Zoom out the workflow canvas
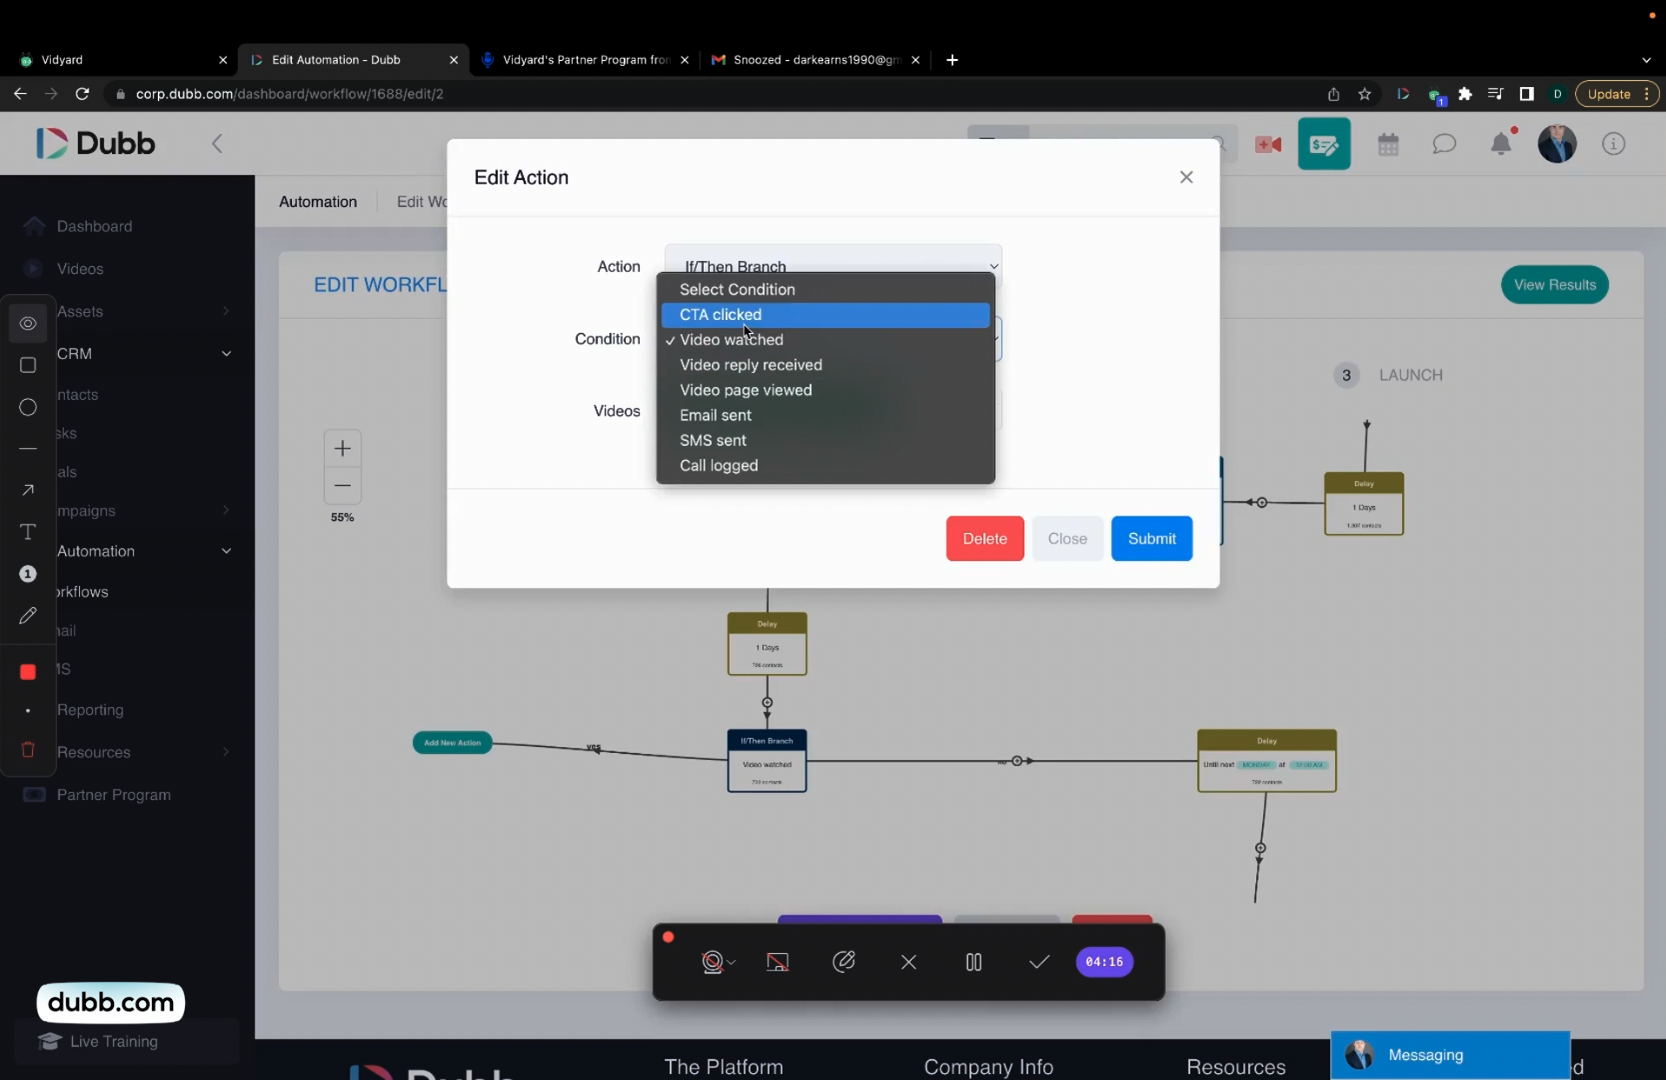The width and height of the screenshot is (1666, 1080). (342, 485)
